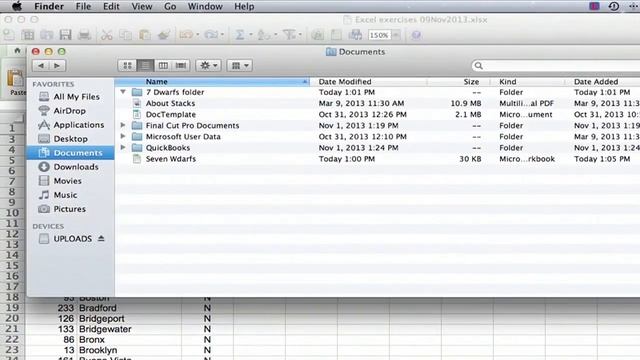Viewport: 640px width, 360px height.
Task: Select the DocTemplate file
Action: 171,114
